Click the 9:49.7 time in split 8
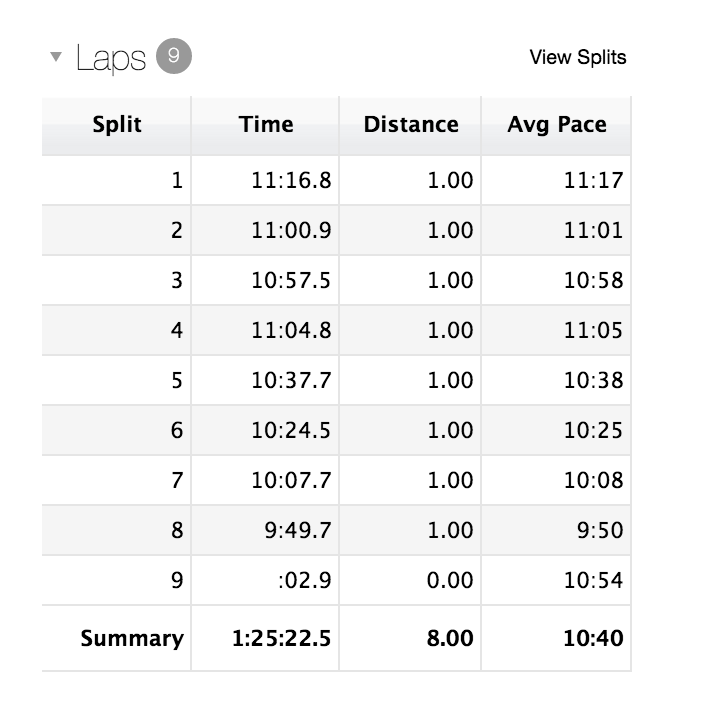722x708 pixels. tap(297, 530)
